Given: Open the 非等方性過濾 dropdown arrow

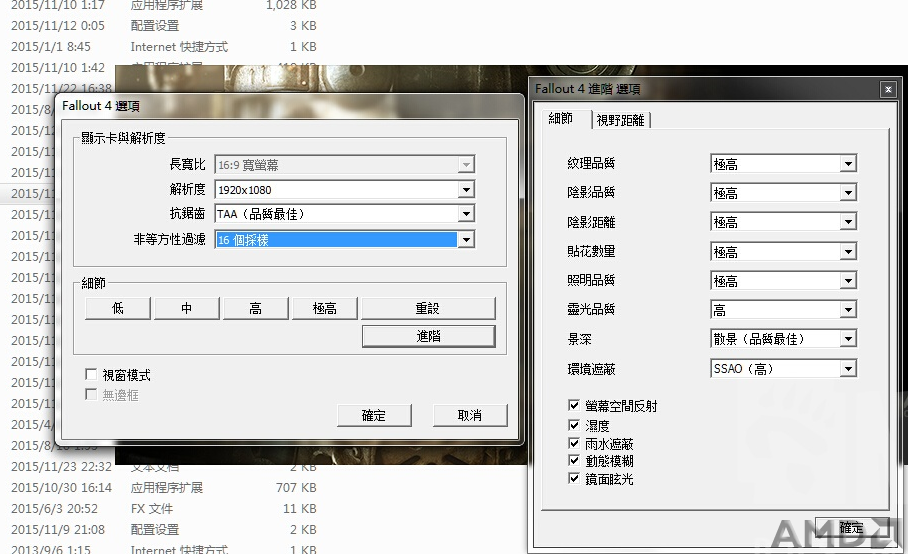Looking at the screenshot, I should (466, 240).
